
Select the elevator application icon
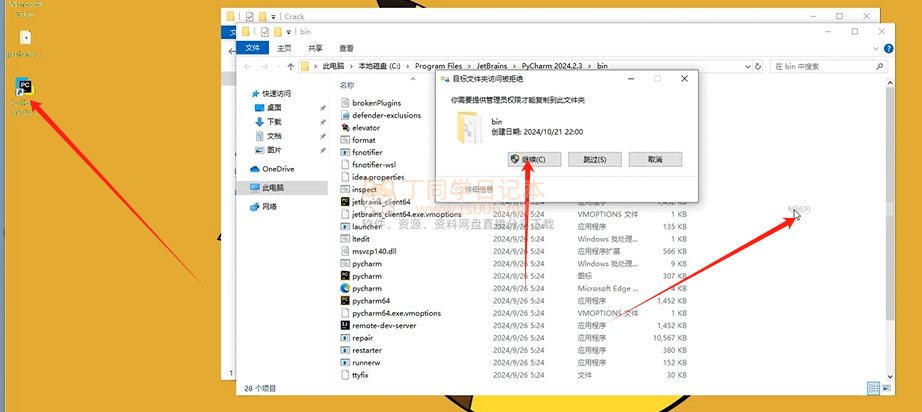[x=346, y=128]
